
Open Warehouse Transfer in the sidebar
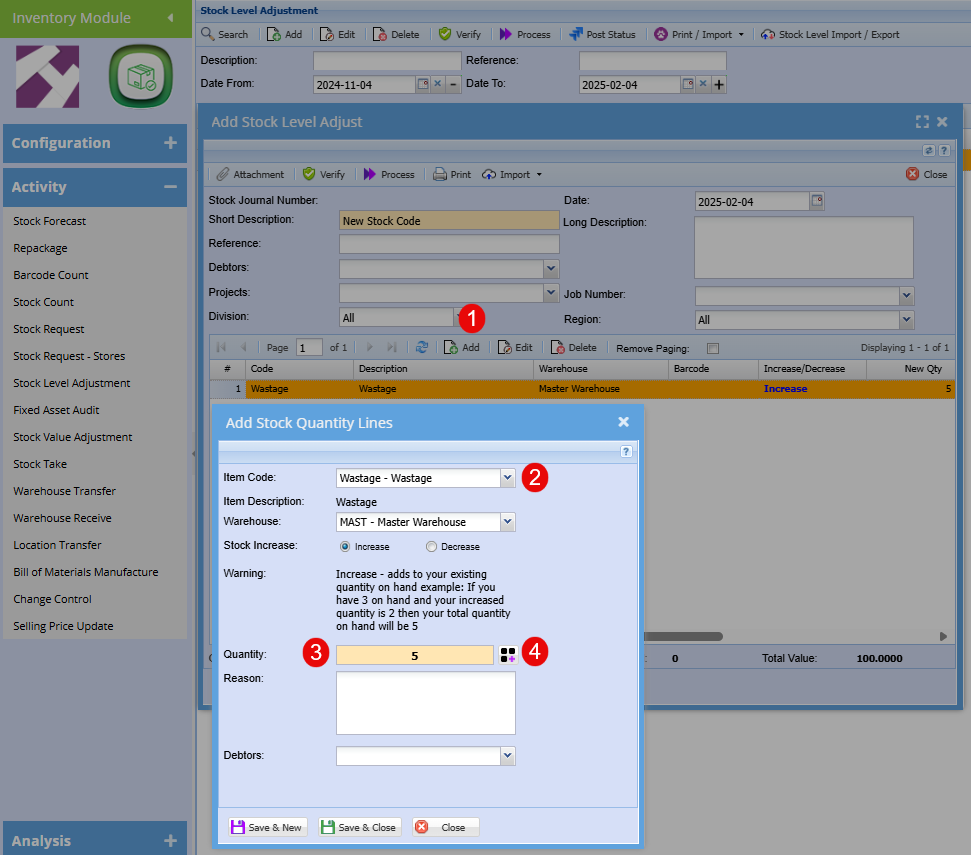(64, 491)
